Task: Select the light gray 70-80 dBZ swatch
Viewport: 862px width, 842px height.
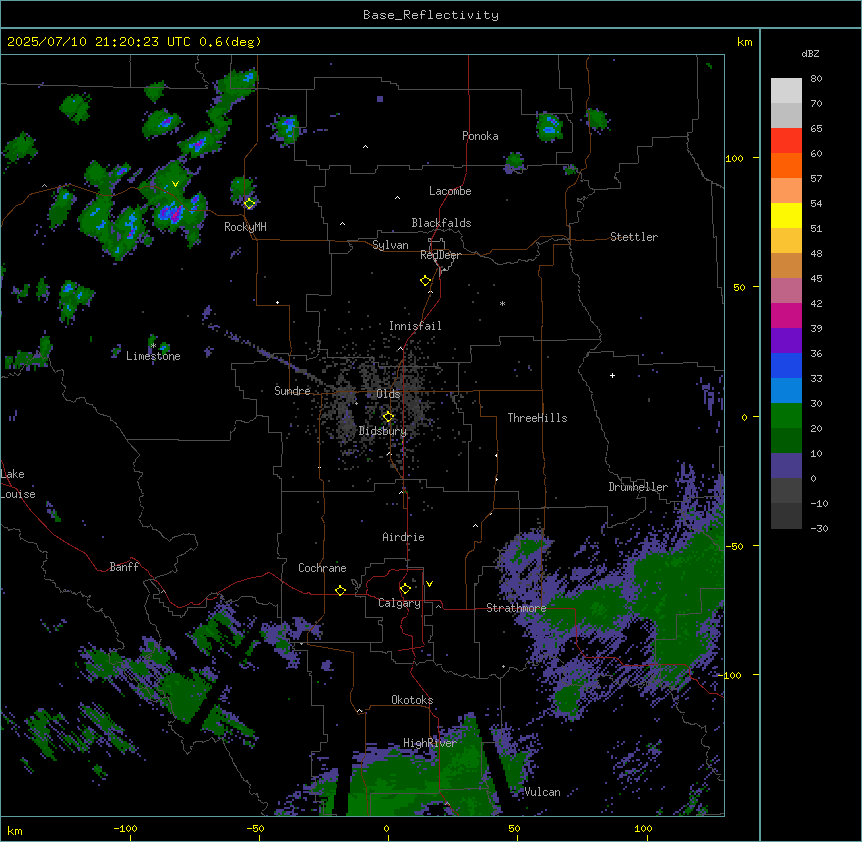Action: point(786,91)
